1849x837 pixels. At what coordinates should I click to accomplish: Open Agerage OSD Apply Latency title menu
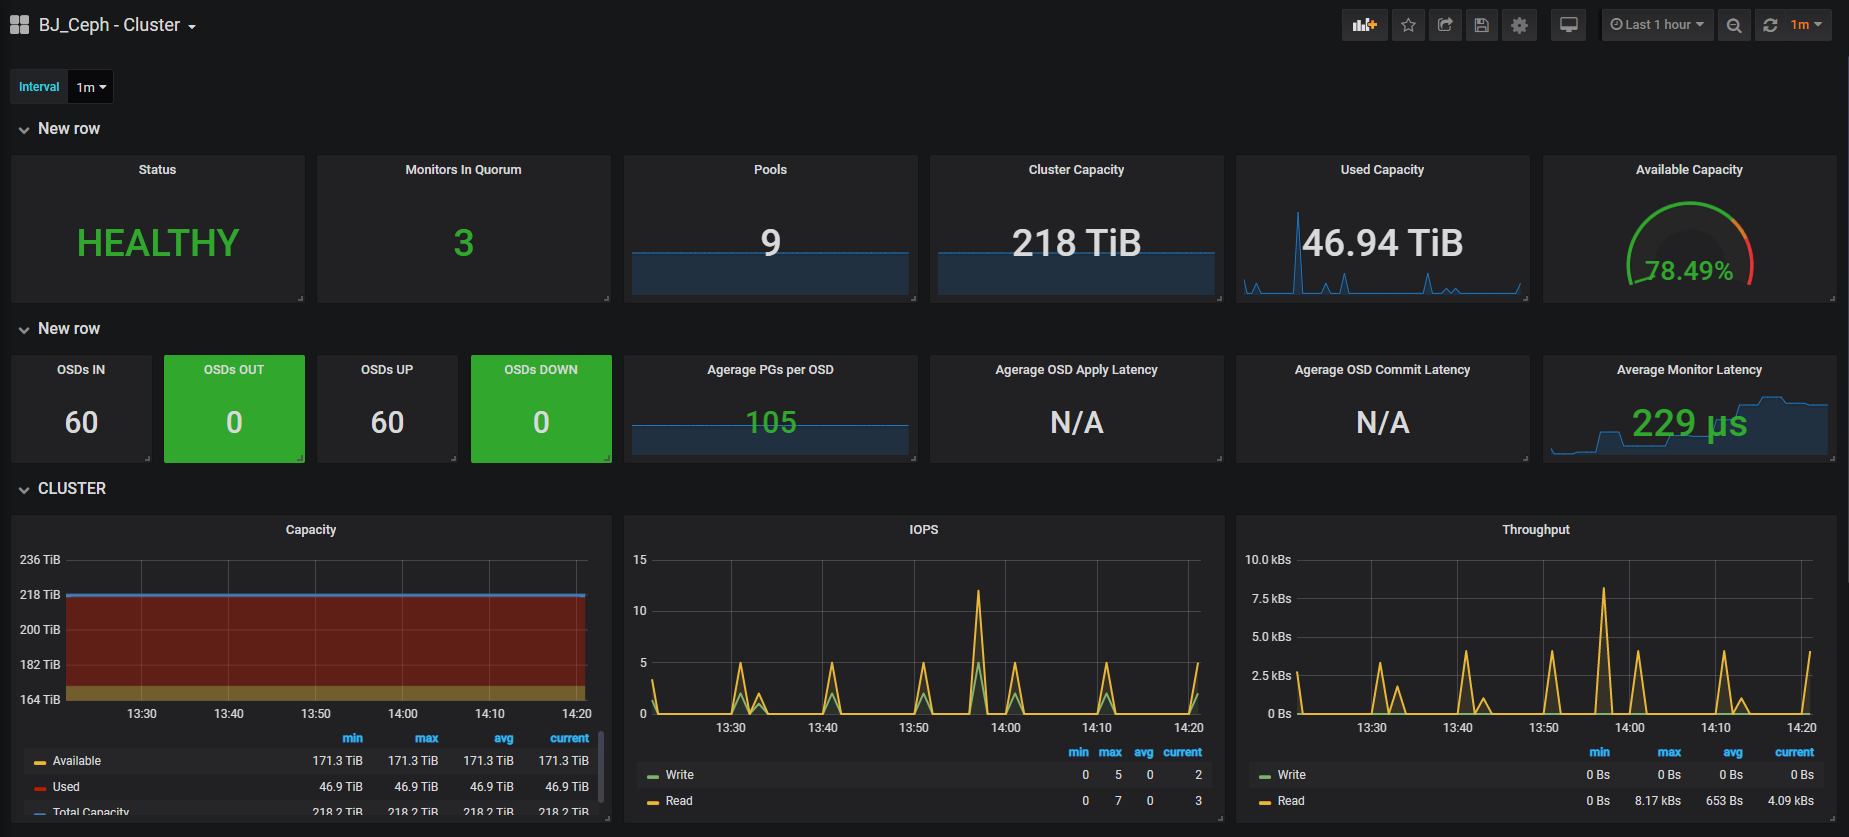pyautogui.click(x=1076, y=370)
